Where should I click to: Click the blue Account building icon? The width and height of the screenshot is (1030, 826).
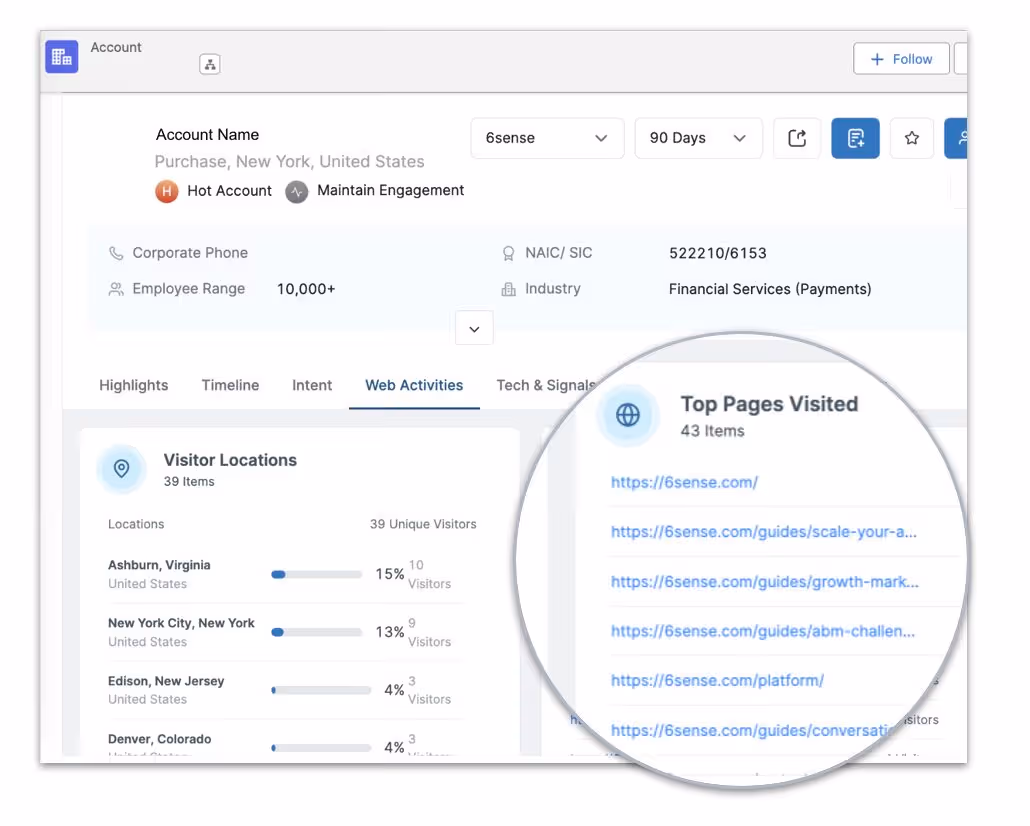[62, 57]
